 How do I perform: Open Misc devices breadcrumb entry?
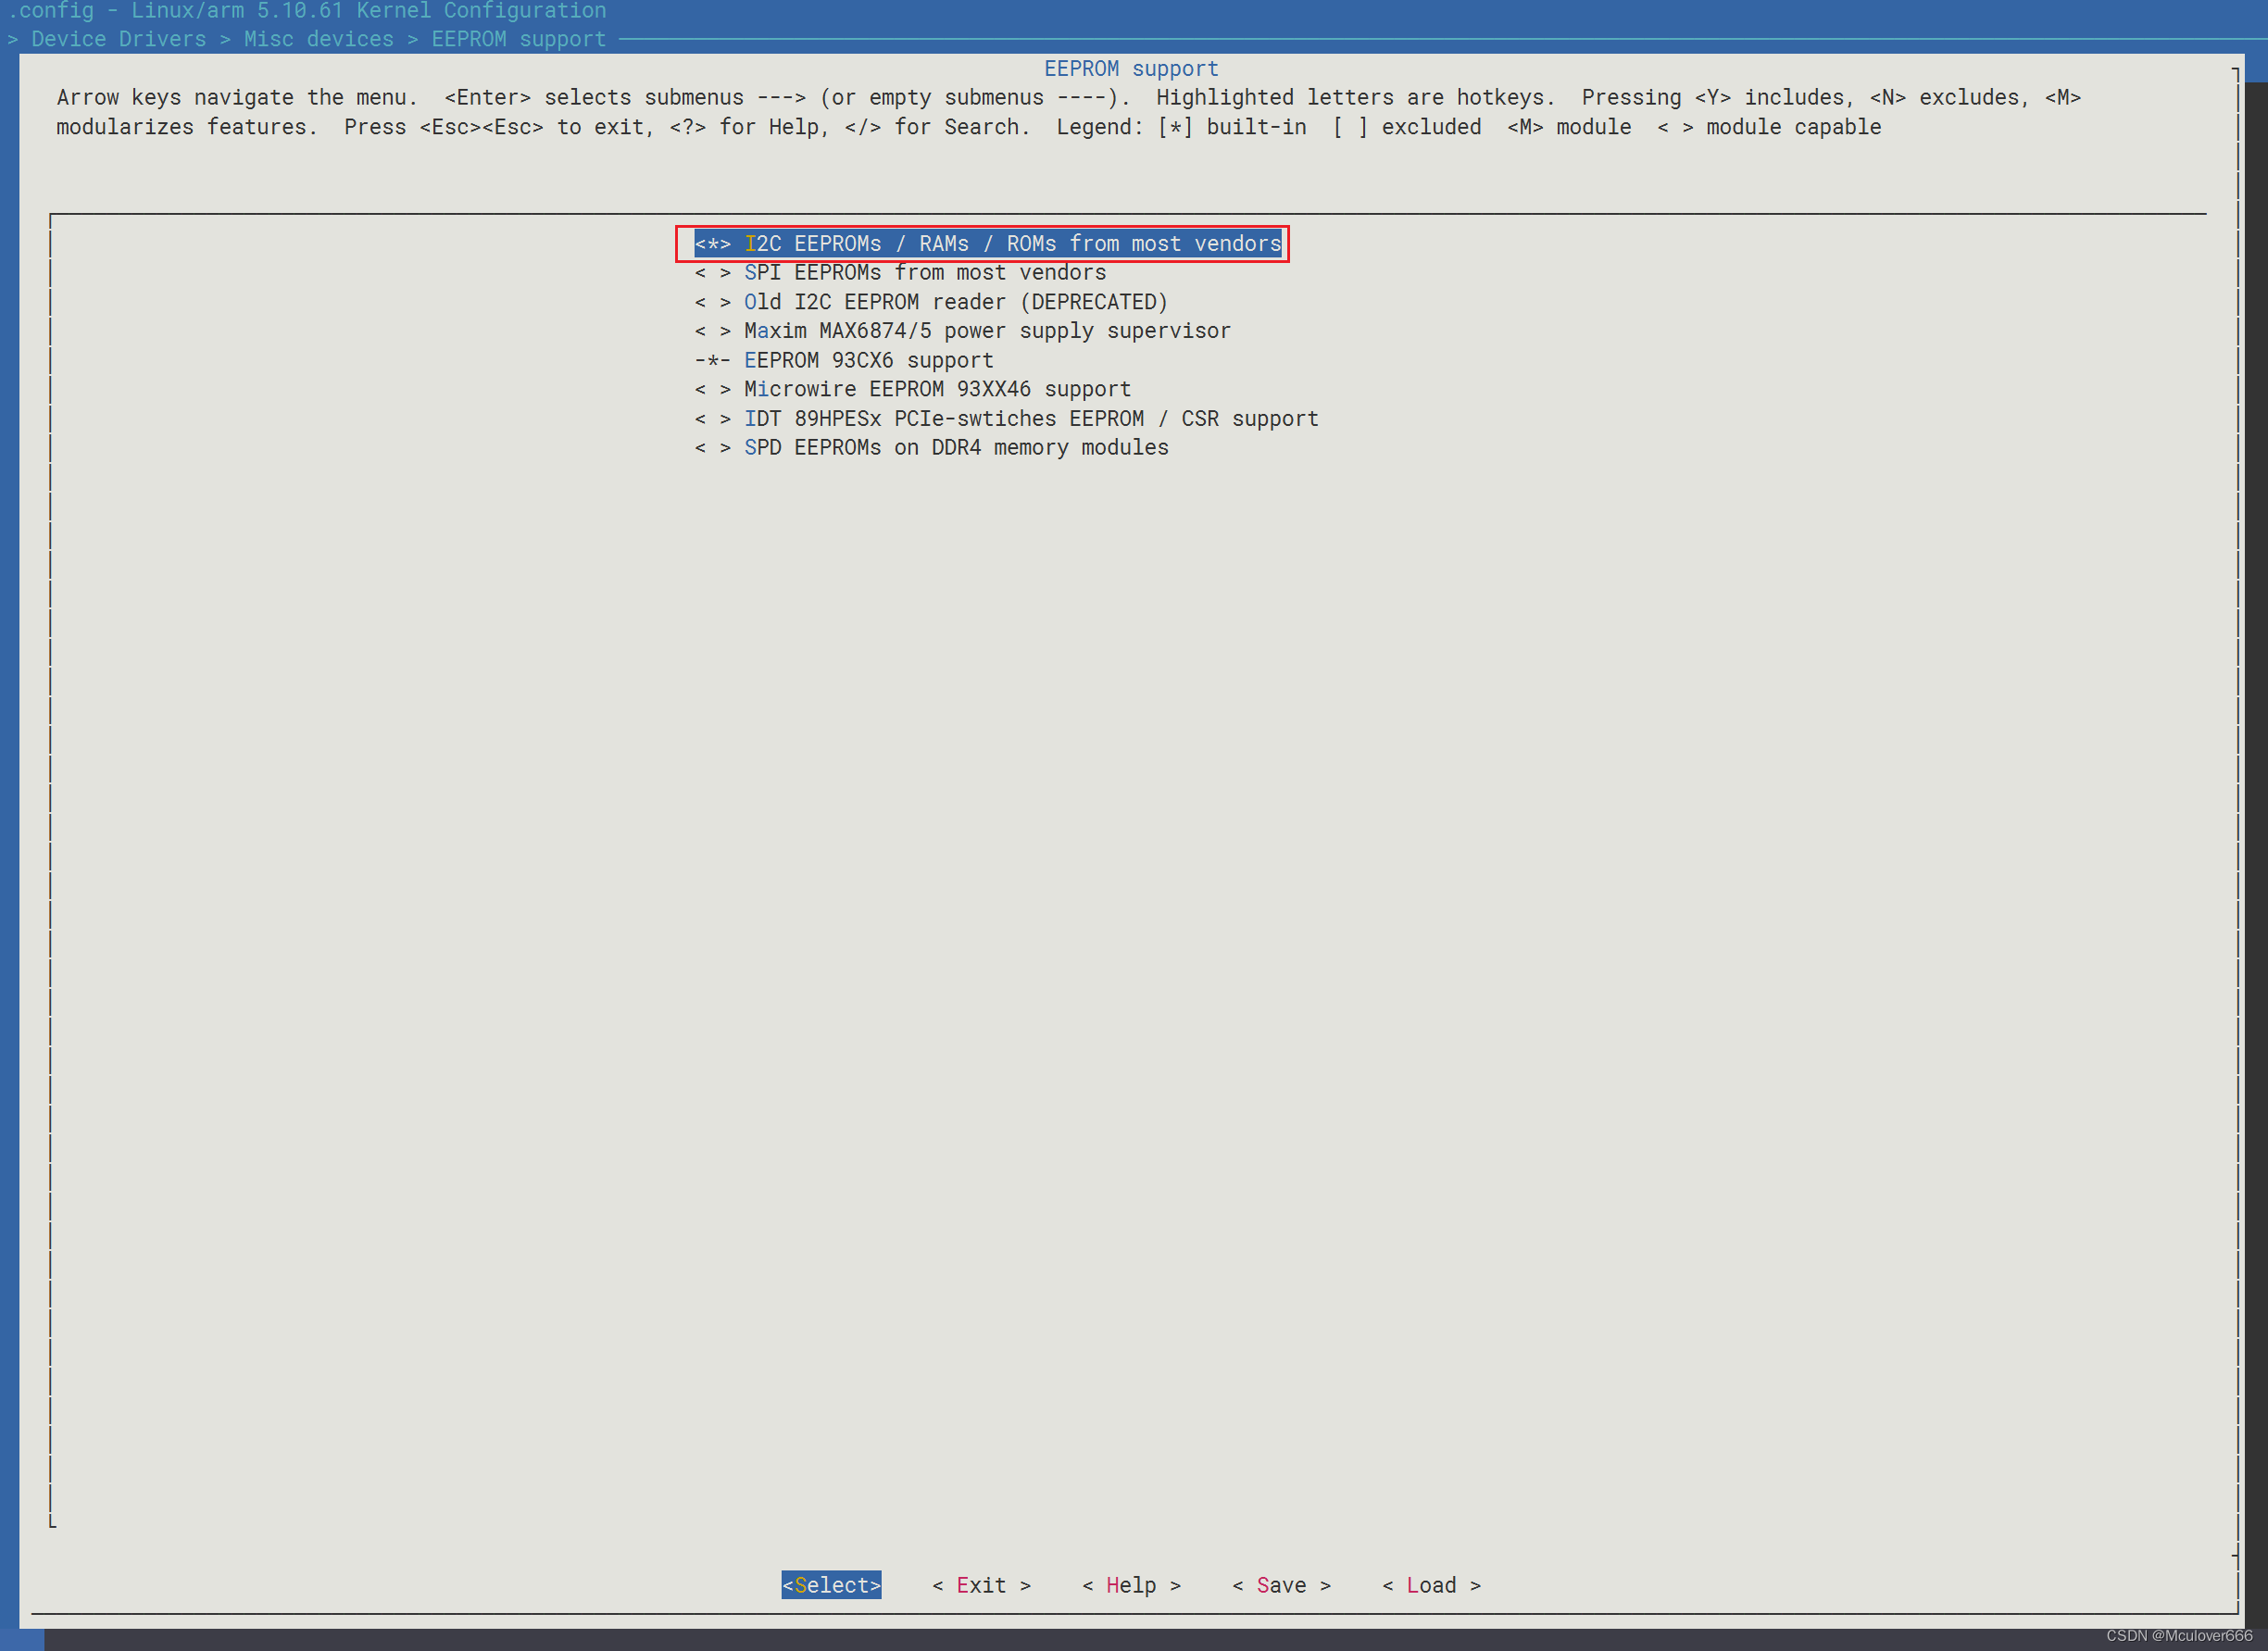coord(317,39)
